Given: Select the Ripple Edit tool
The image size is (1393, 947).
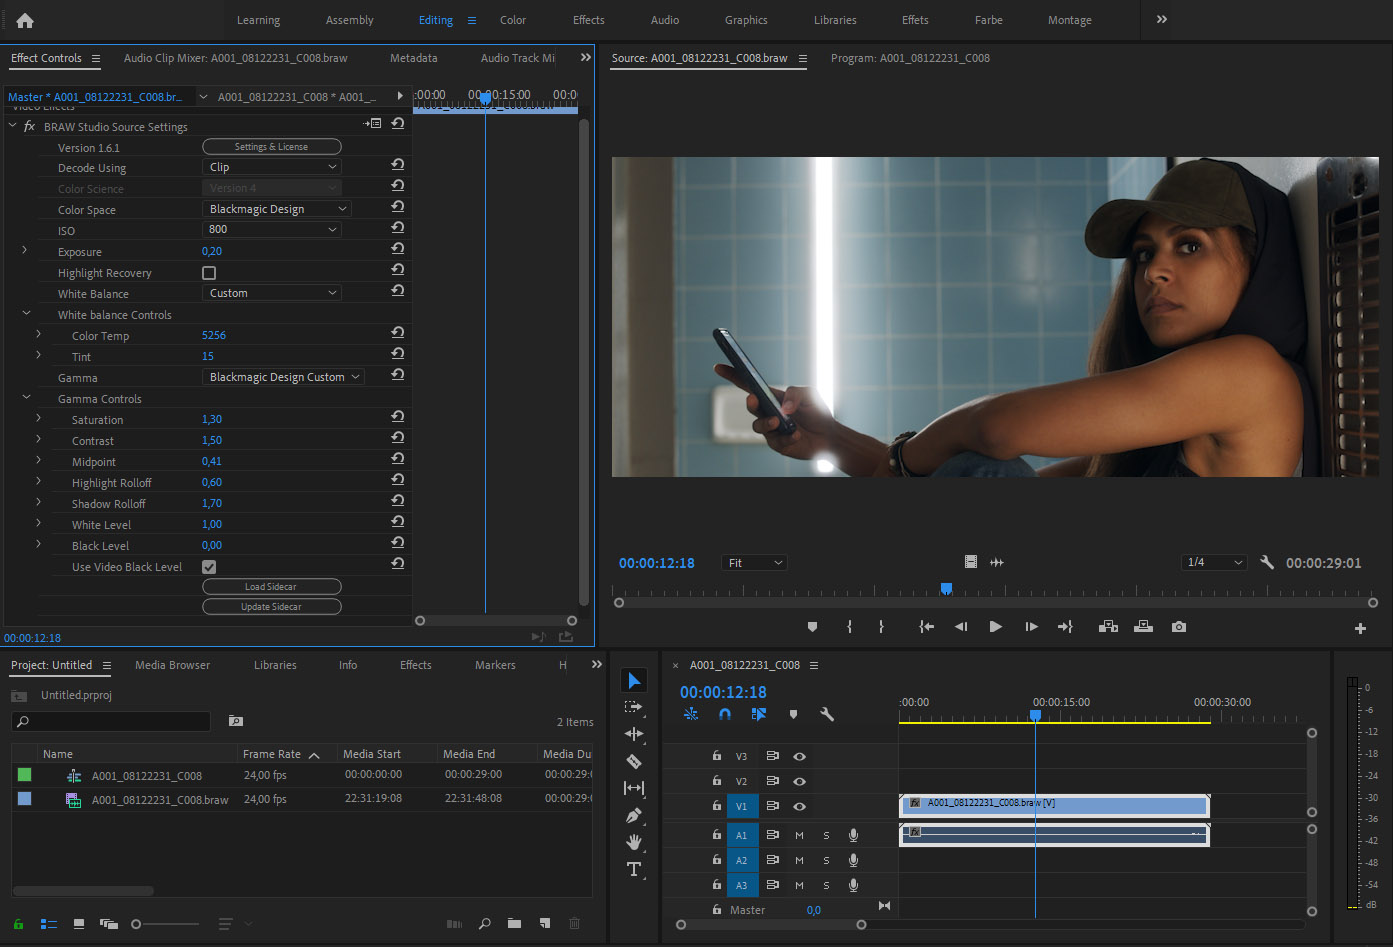Looking at the screenshot, I should 634,734.
